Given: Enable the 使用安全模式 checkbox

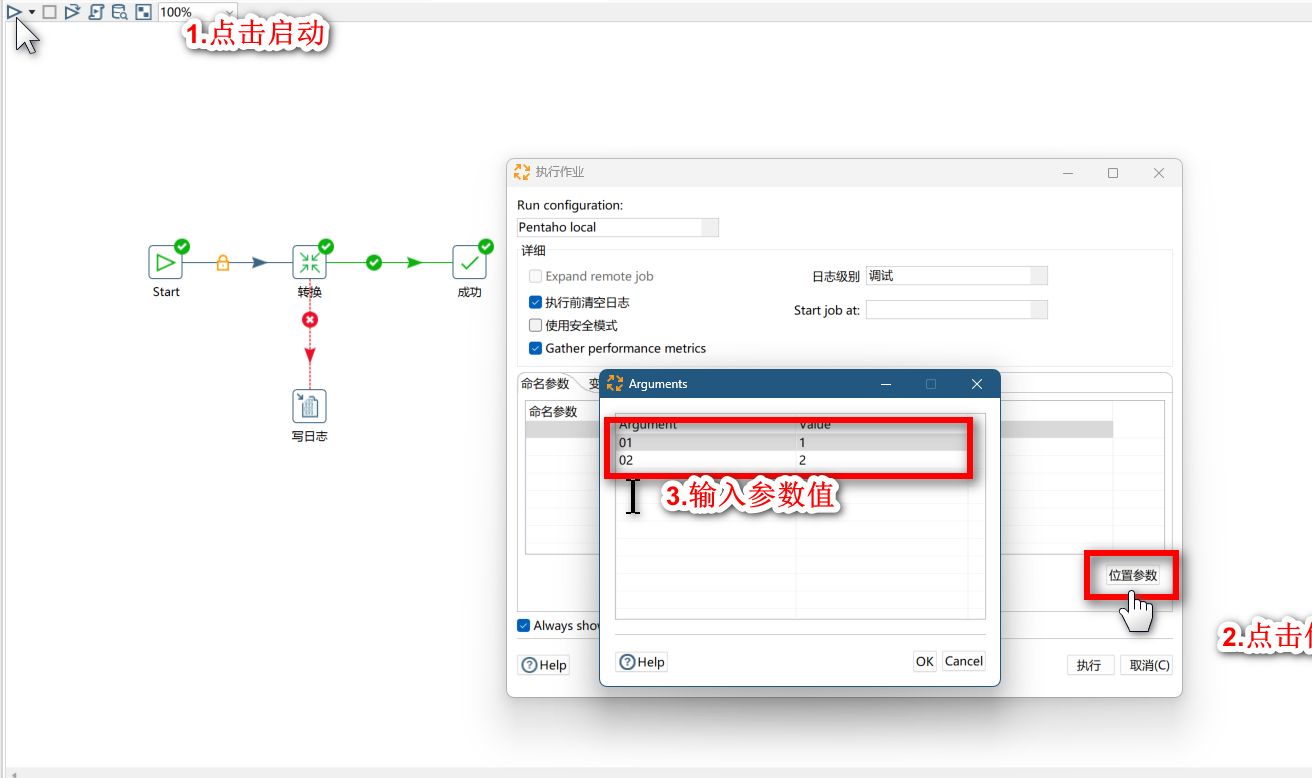Looking at the screenshot, I should point(536,325).
